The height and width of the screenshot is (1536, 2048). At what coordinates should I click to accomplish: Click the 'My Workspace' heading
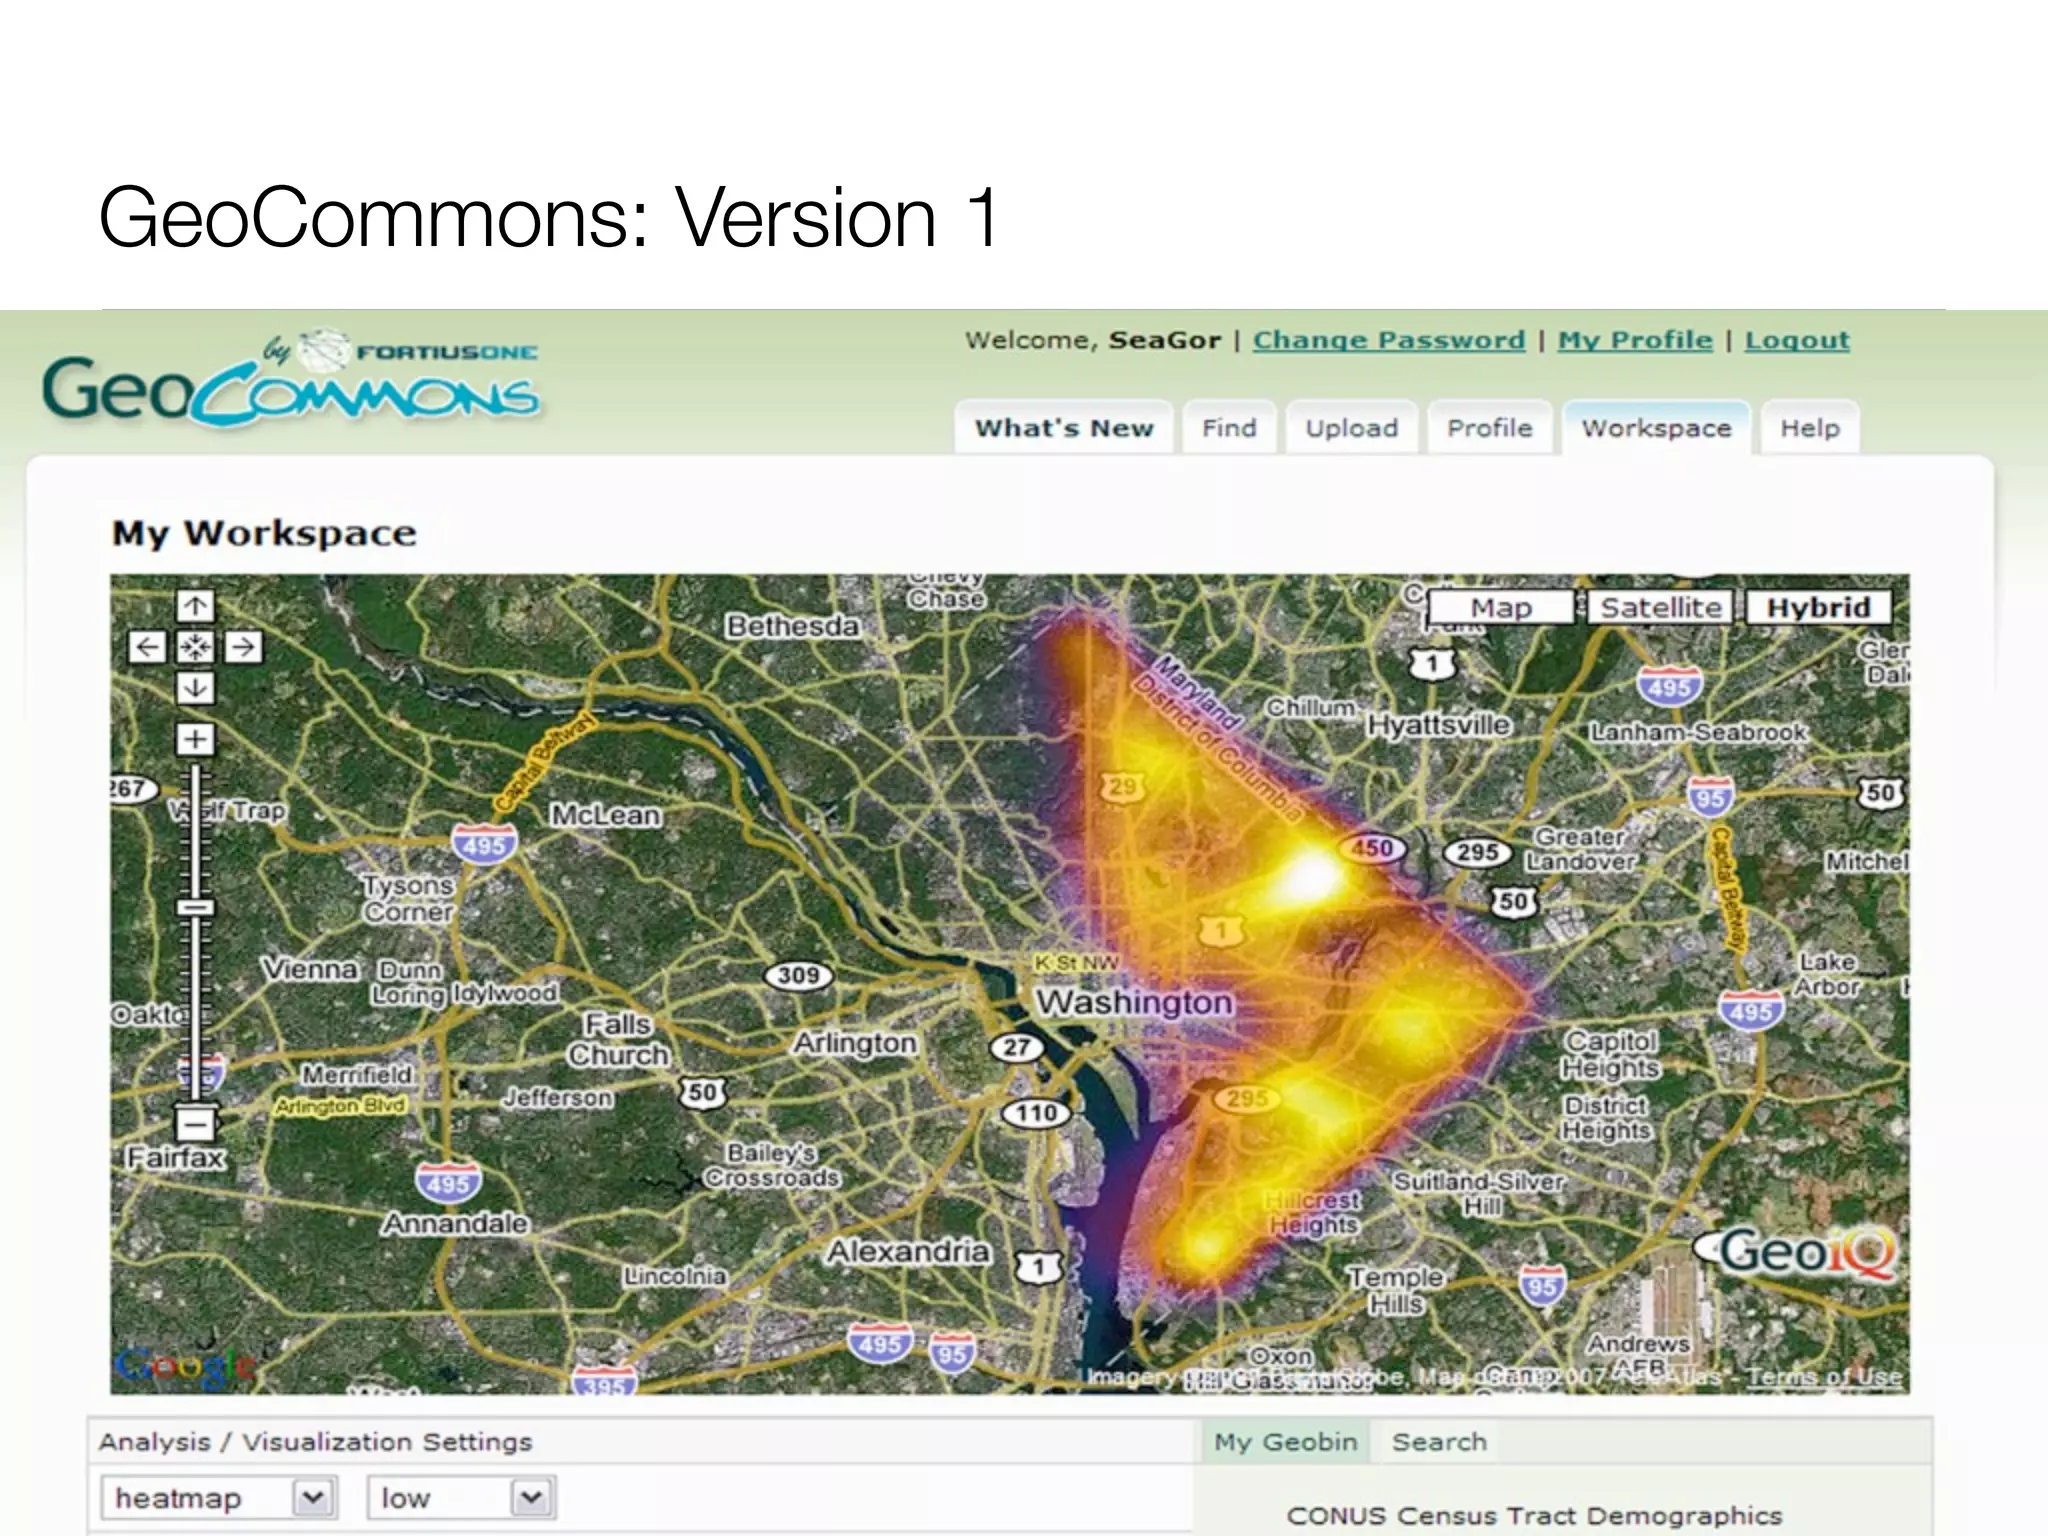264,533
